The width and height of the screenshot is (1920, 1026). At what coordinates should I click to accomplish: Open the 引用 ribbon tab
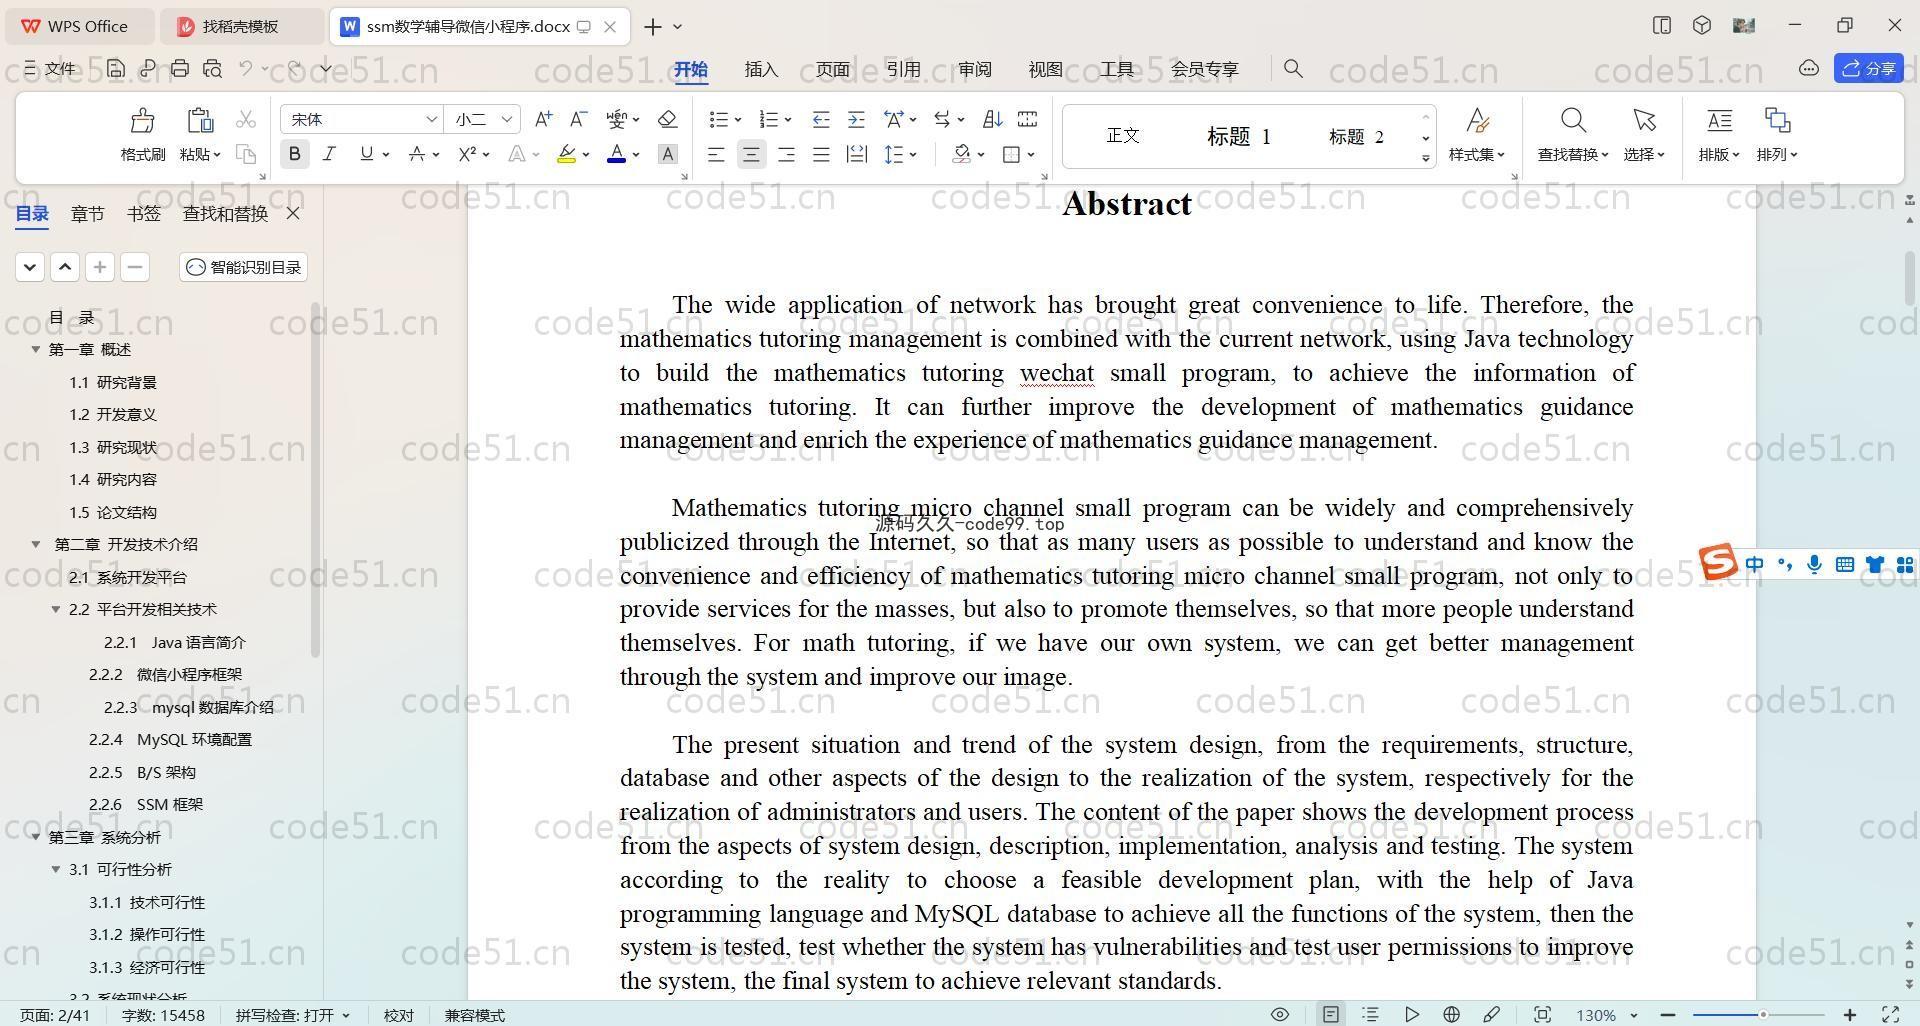pos(903,68)
